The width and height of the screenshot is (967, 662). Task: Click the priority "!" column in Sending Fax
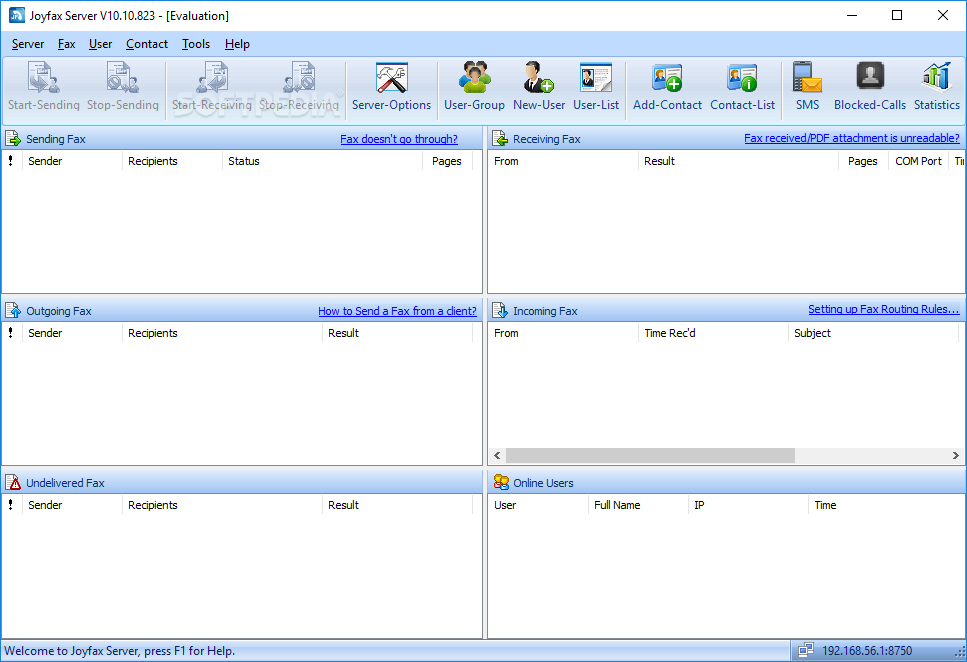pyautogui.click(x=11, y=161)
